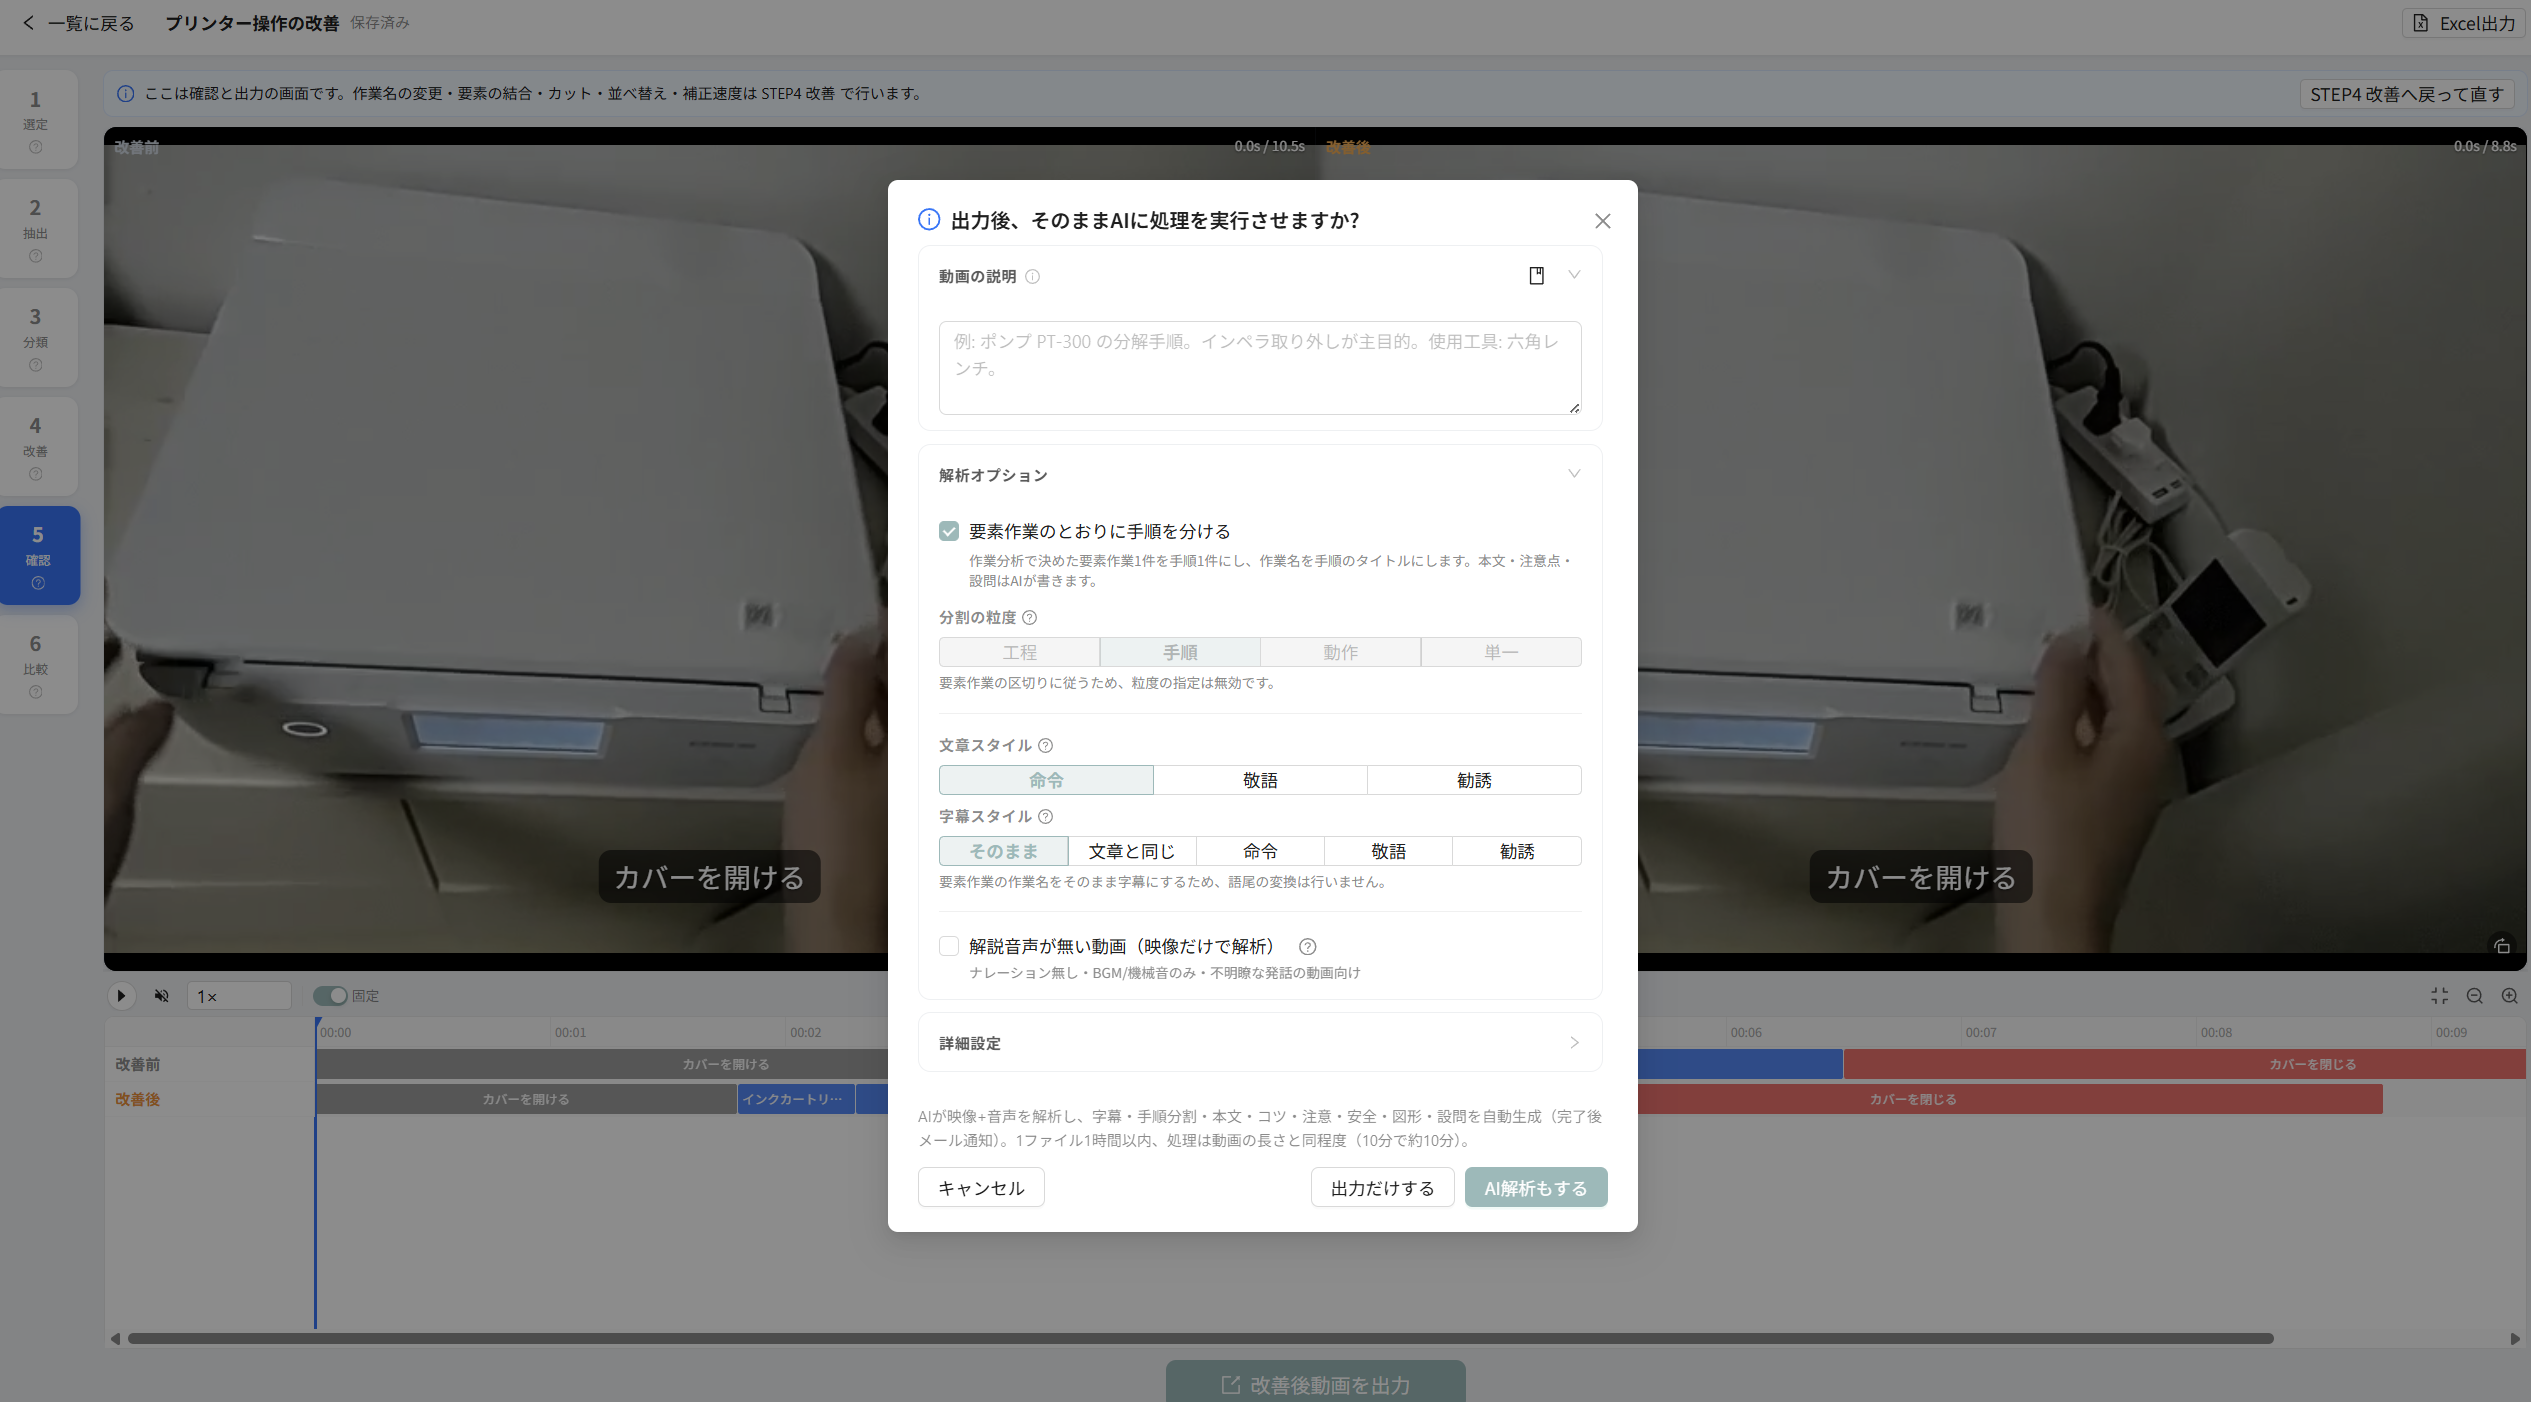Image resolution: width=2531 pixels, height=1402 pixels.
Task: Choose 敬語 subtitle style
Action: (1388, 851)
